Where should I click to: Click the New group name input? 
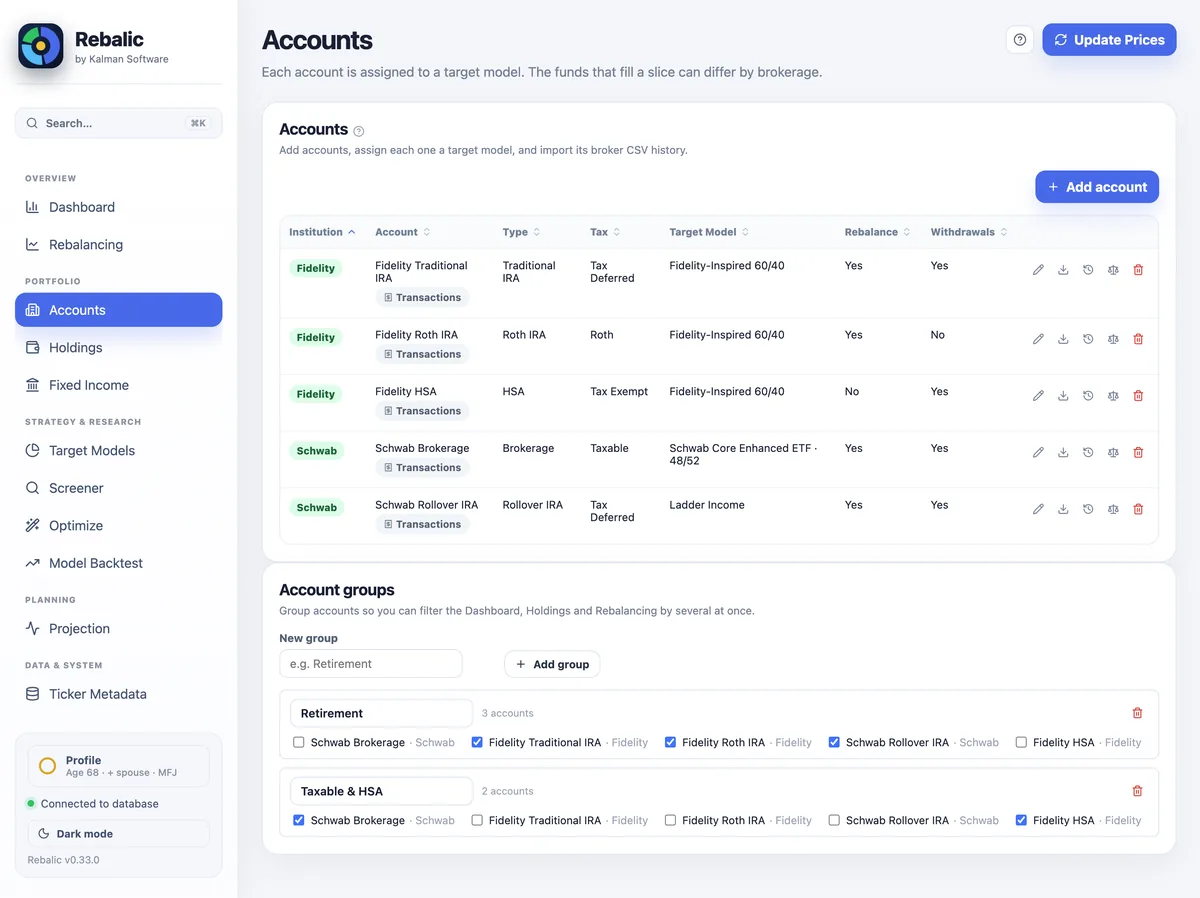point(371,664)
